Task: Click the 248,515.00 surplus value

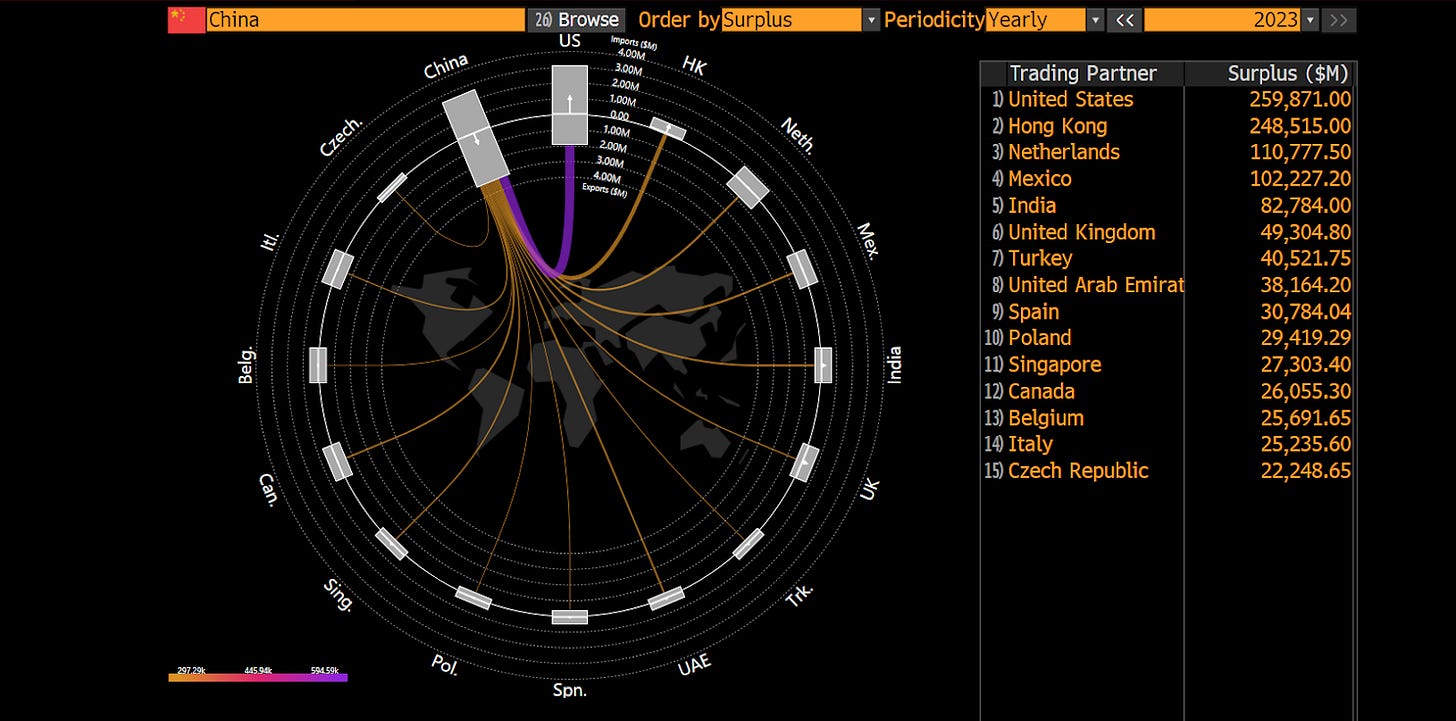Action: pyautogui.click(x=1300, y=126)
